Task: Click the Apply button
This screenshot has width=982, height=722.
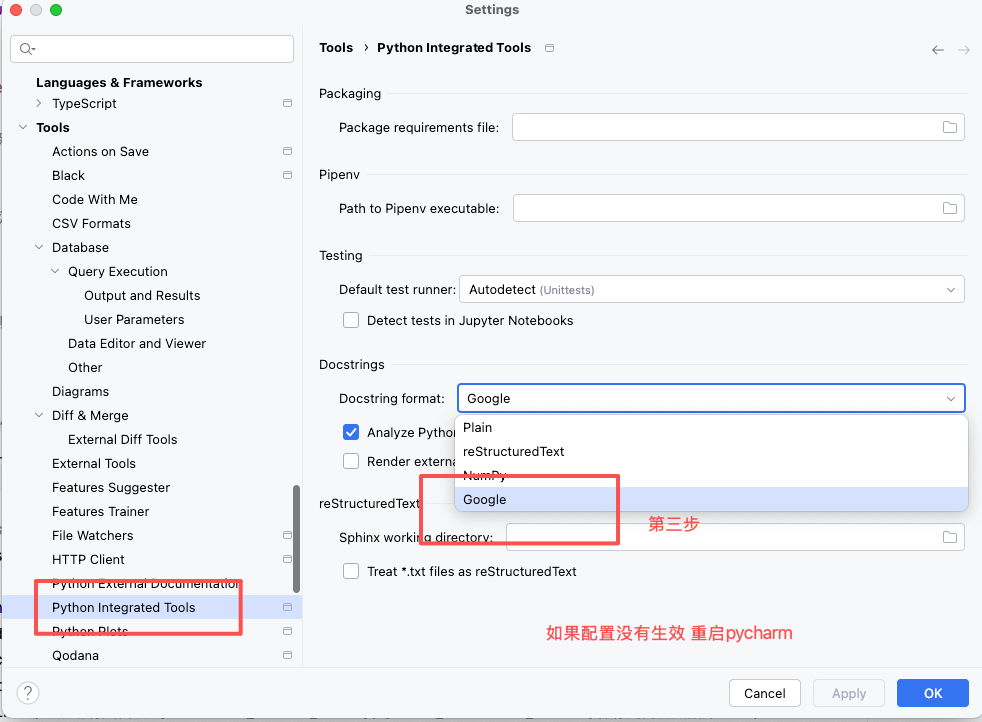Action: coord(849,693)
